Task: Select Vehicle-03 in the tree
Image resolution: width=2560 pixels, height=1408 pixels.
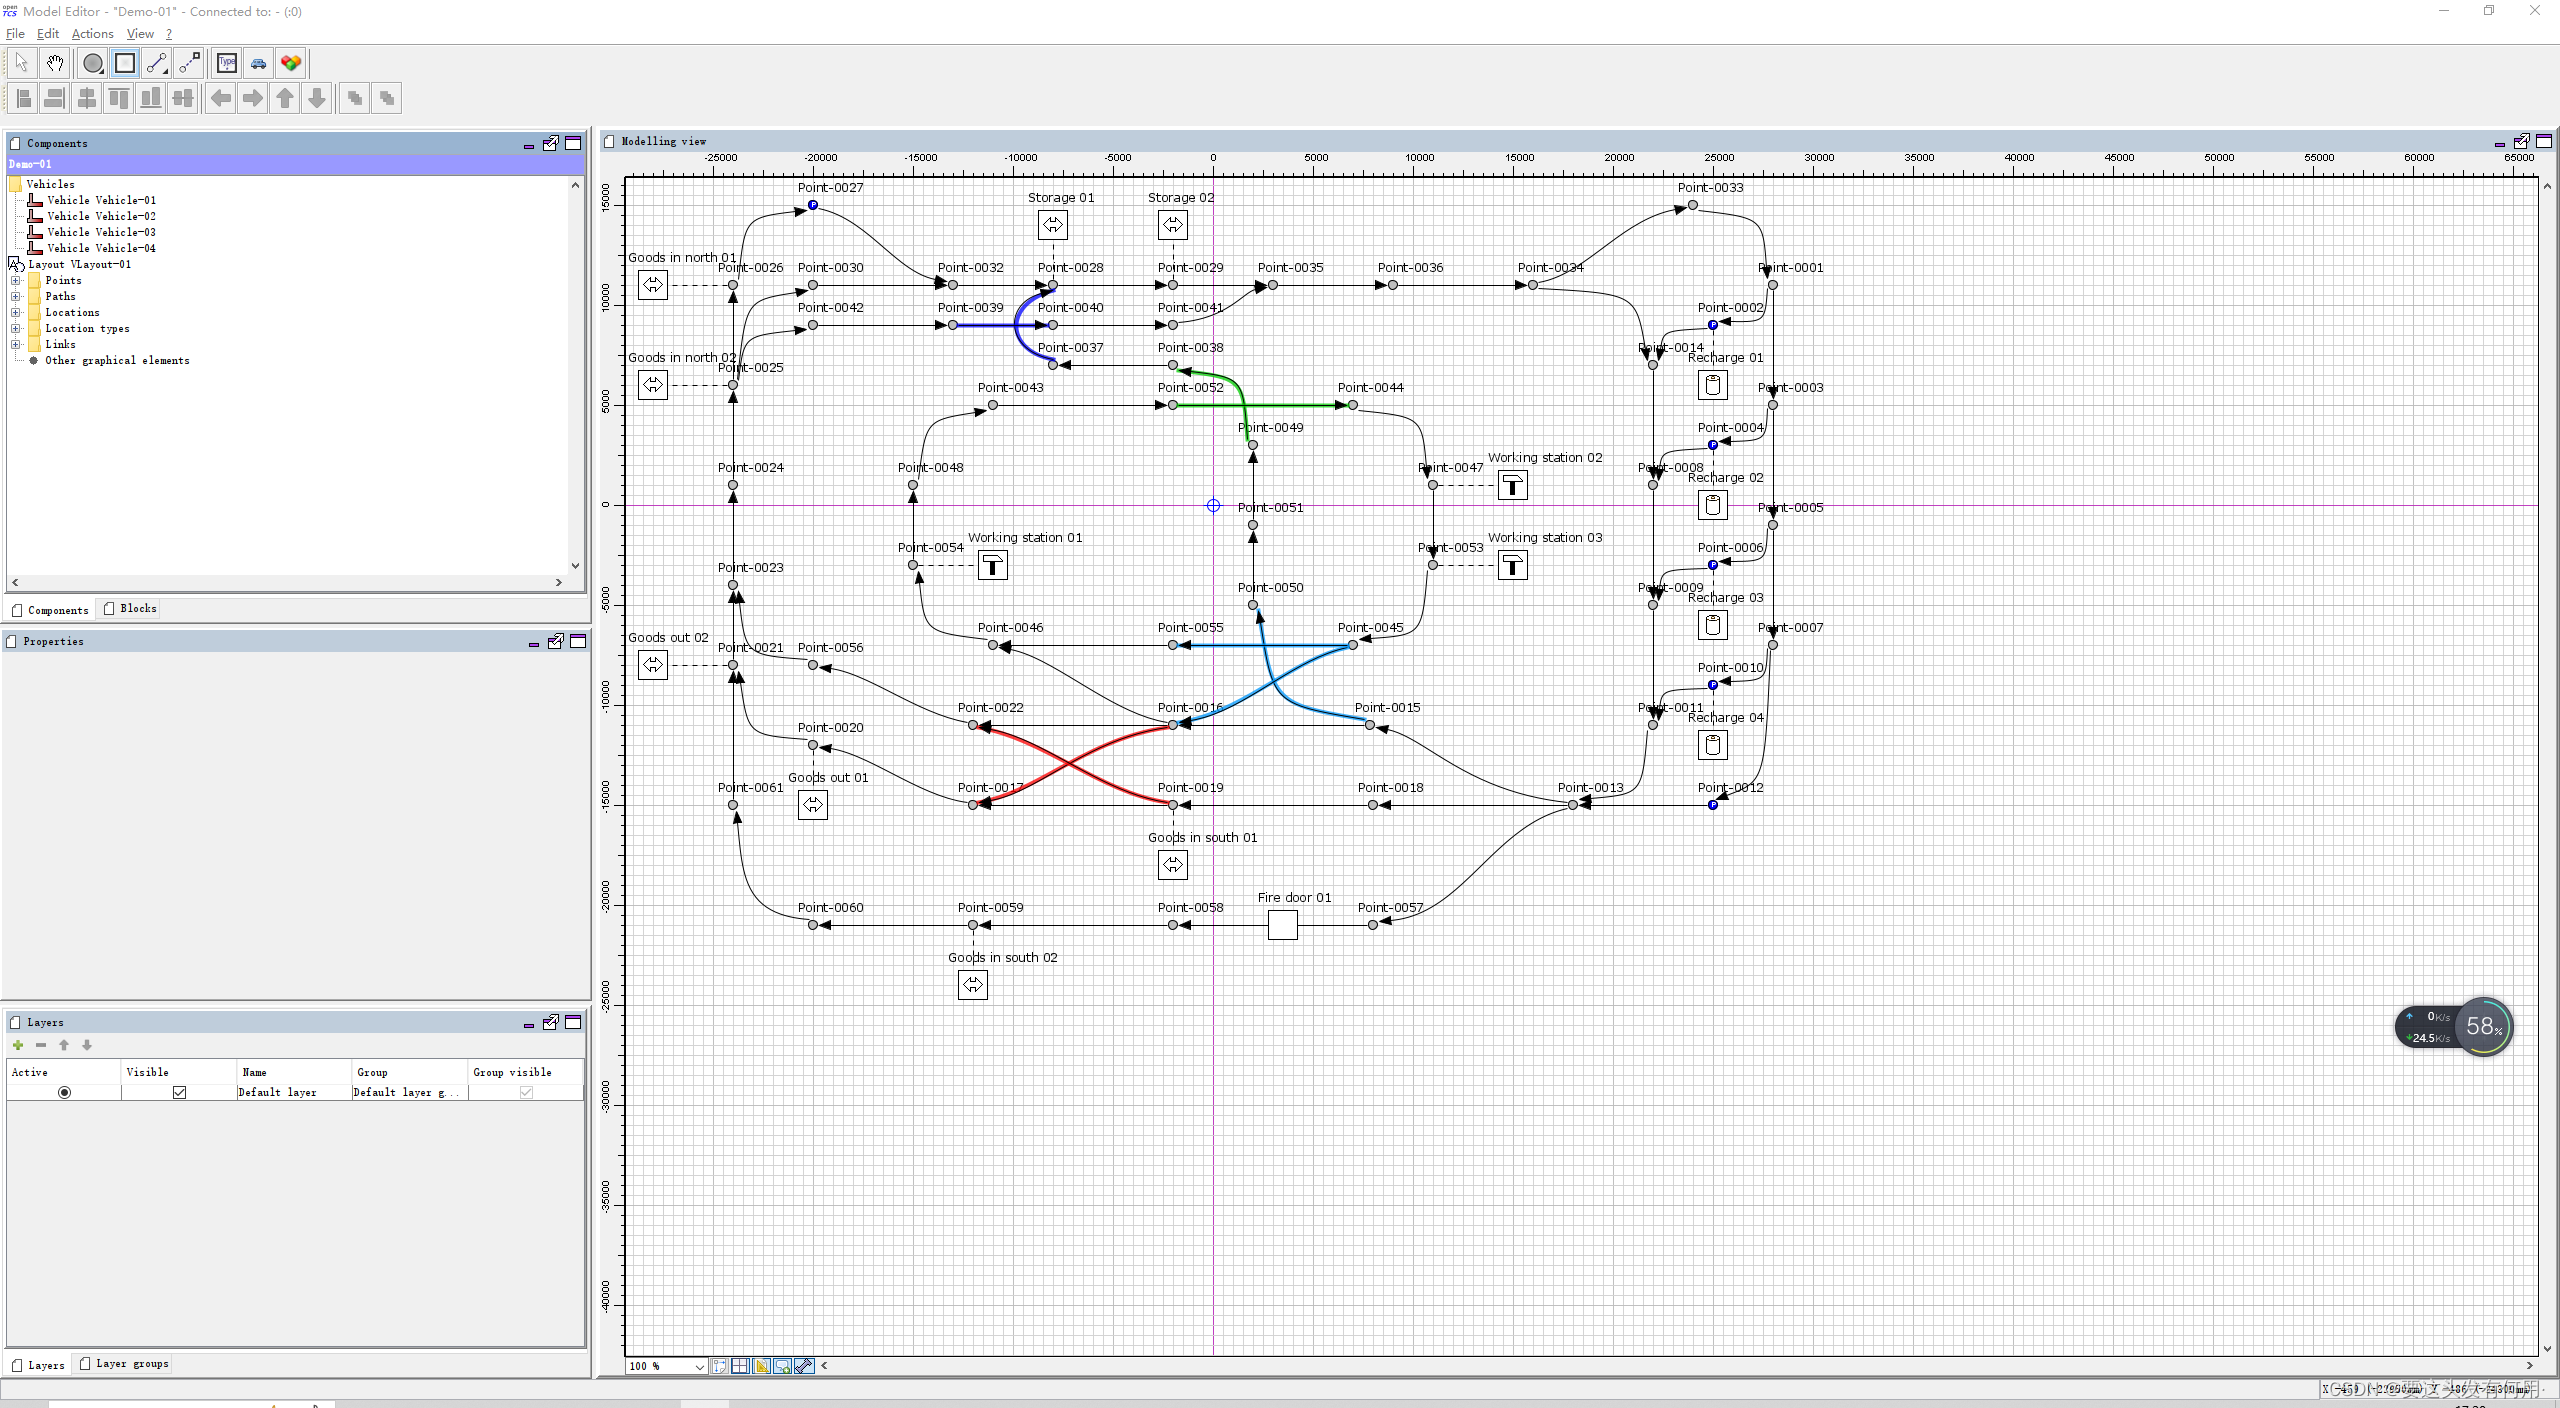Action: 101,232
